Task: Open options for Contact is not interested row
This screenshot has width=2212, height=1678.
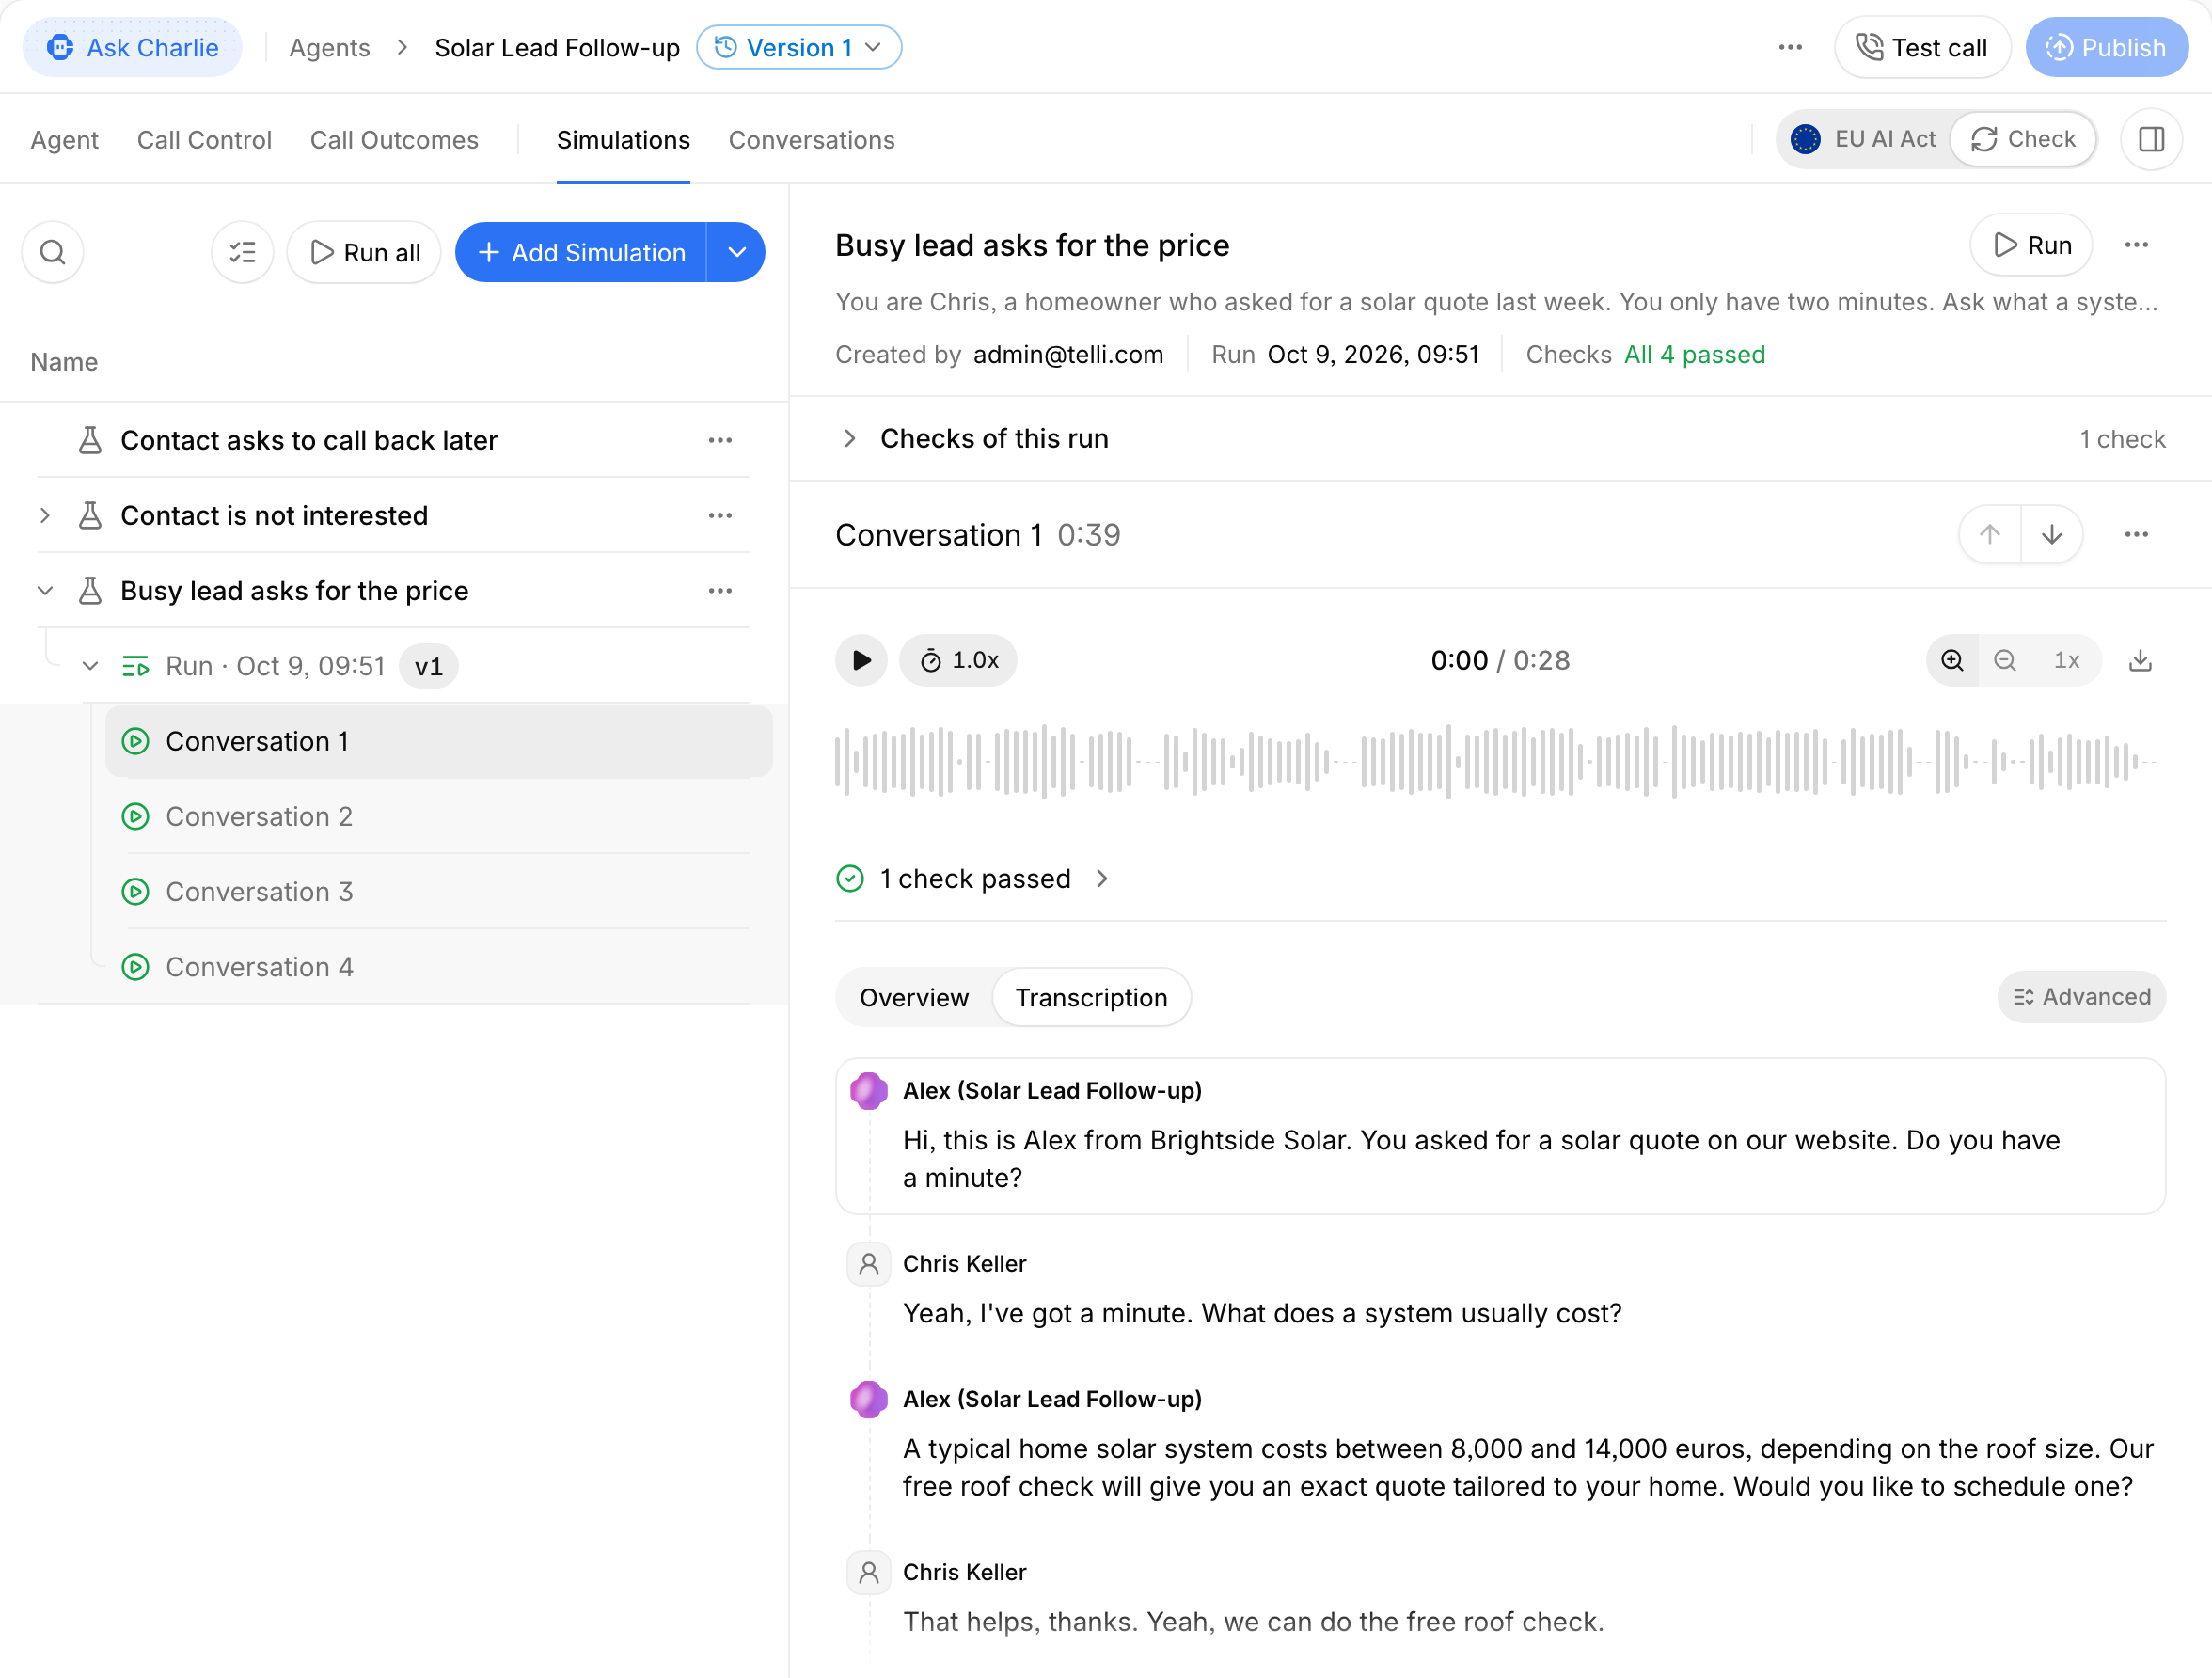Action: click(x=720, y=515)
